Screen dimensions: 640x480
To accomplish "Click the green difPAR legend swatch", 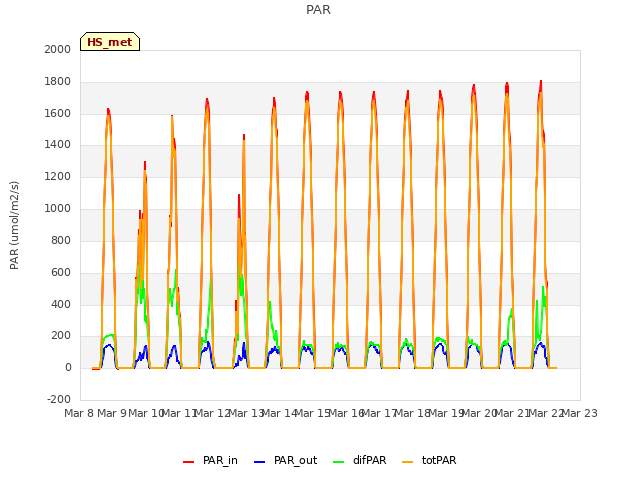I will (339, 462).
